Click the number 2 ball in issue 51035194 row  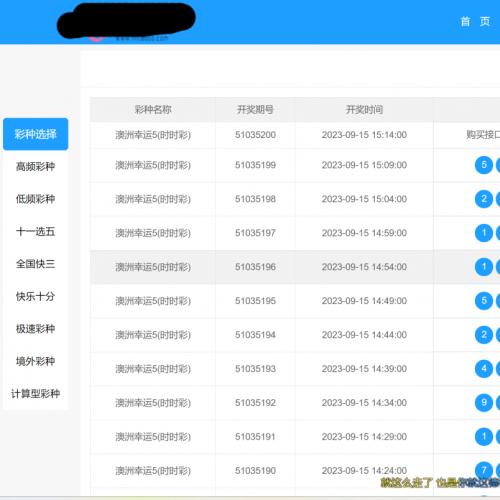point(484,335)
